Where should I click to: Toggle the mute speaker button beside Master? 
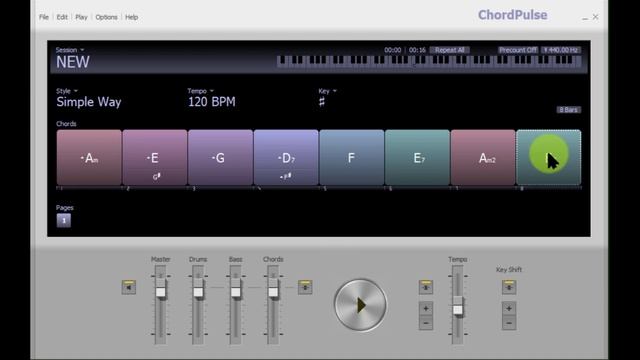[129, 287]
